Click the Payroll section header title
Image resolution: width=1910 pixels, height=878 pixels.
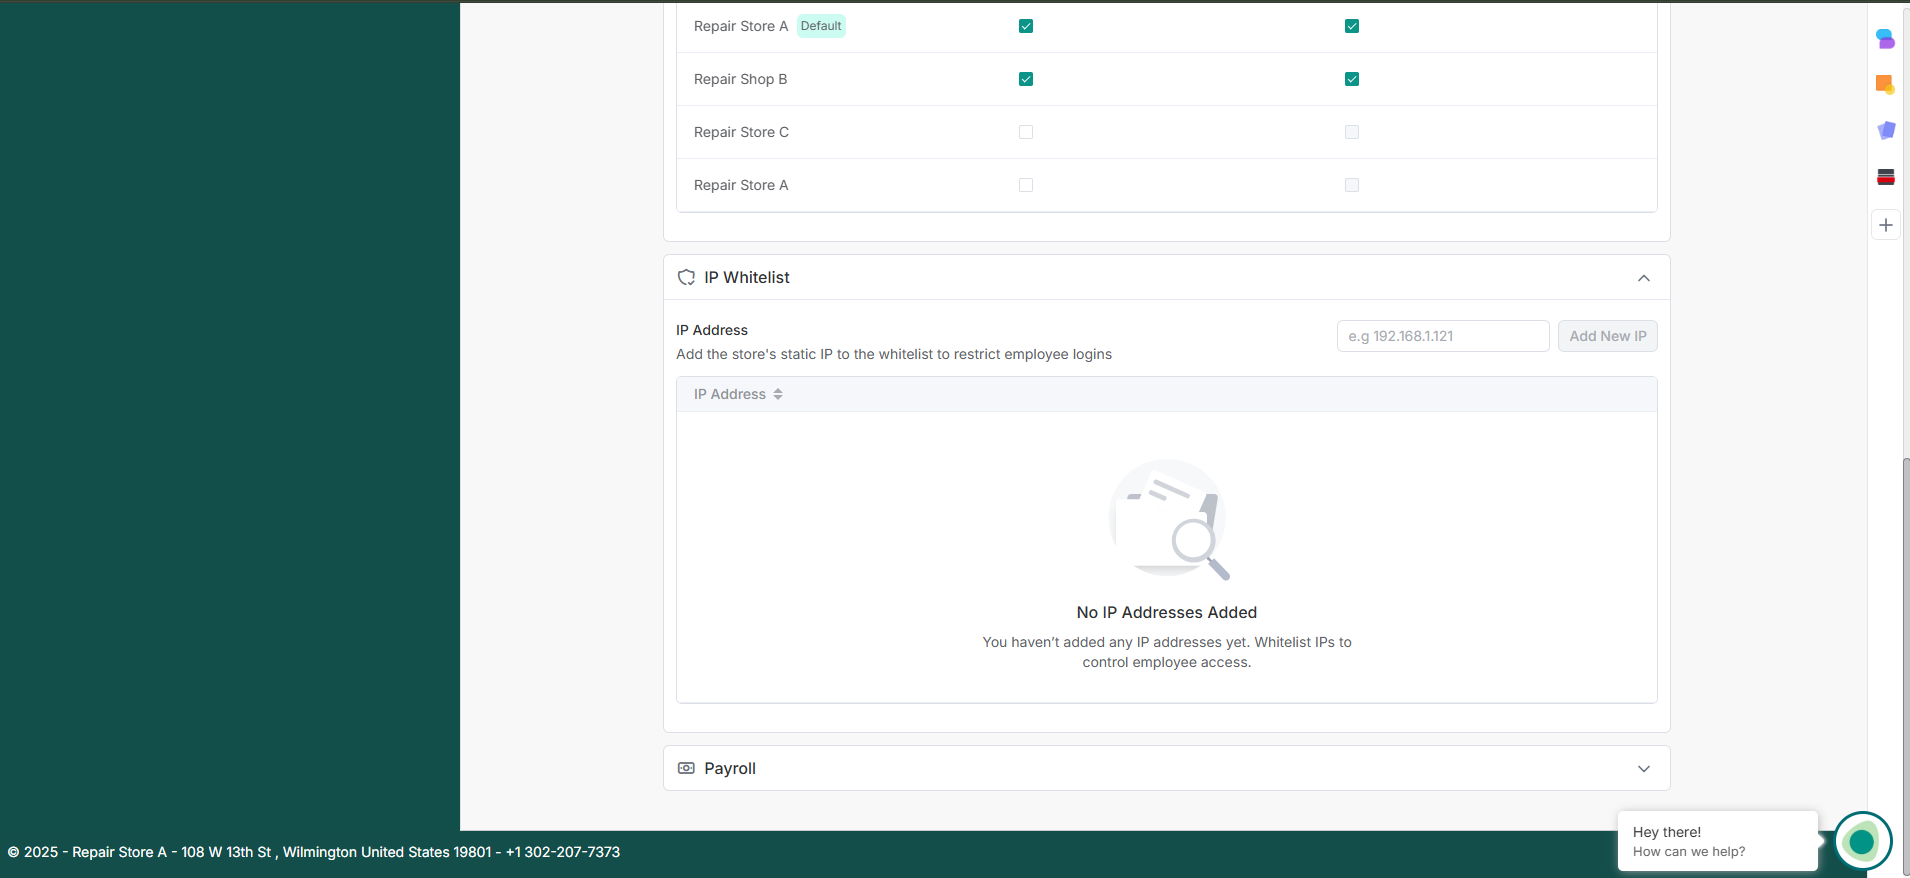[730, 768]
